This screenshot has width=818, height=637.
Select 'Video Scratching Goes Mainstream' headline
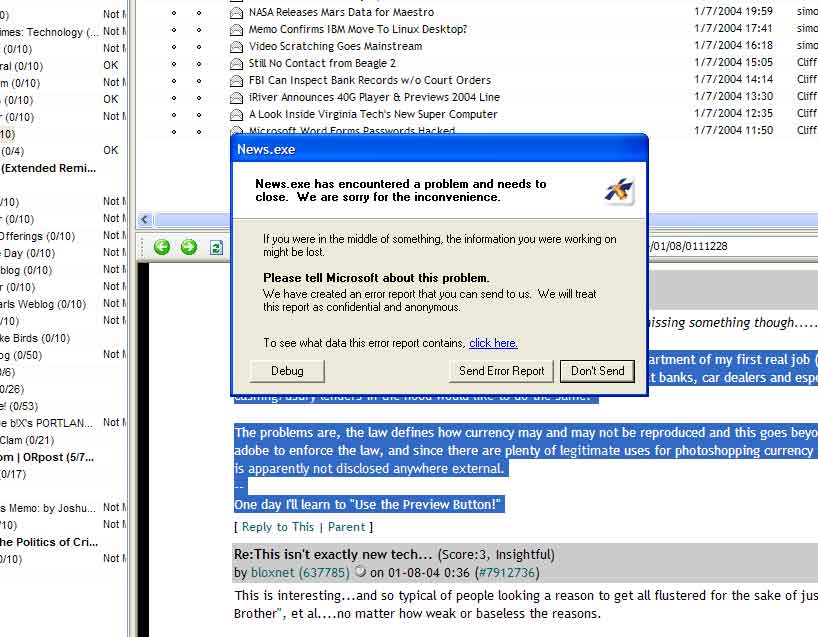pyautogui.click(x=335, y=46)
